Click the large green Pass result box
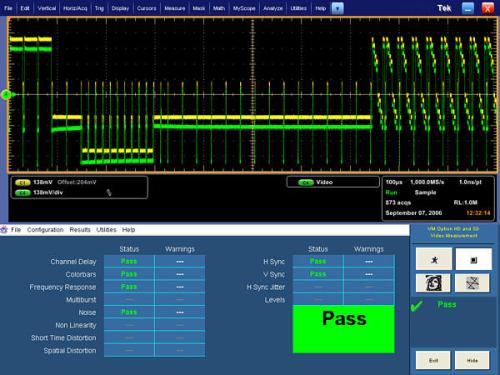 [344, 329]
